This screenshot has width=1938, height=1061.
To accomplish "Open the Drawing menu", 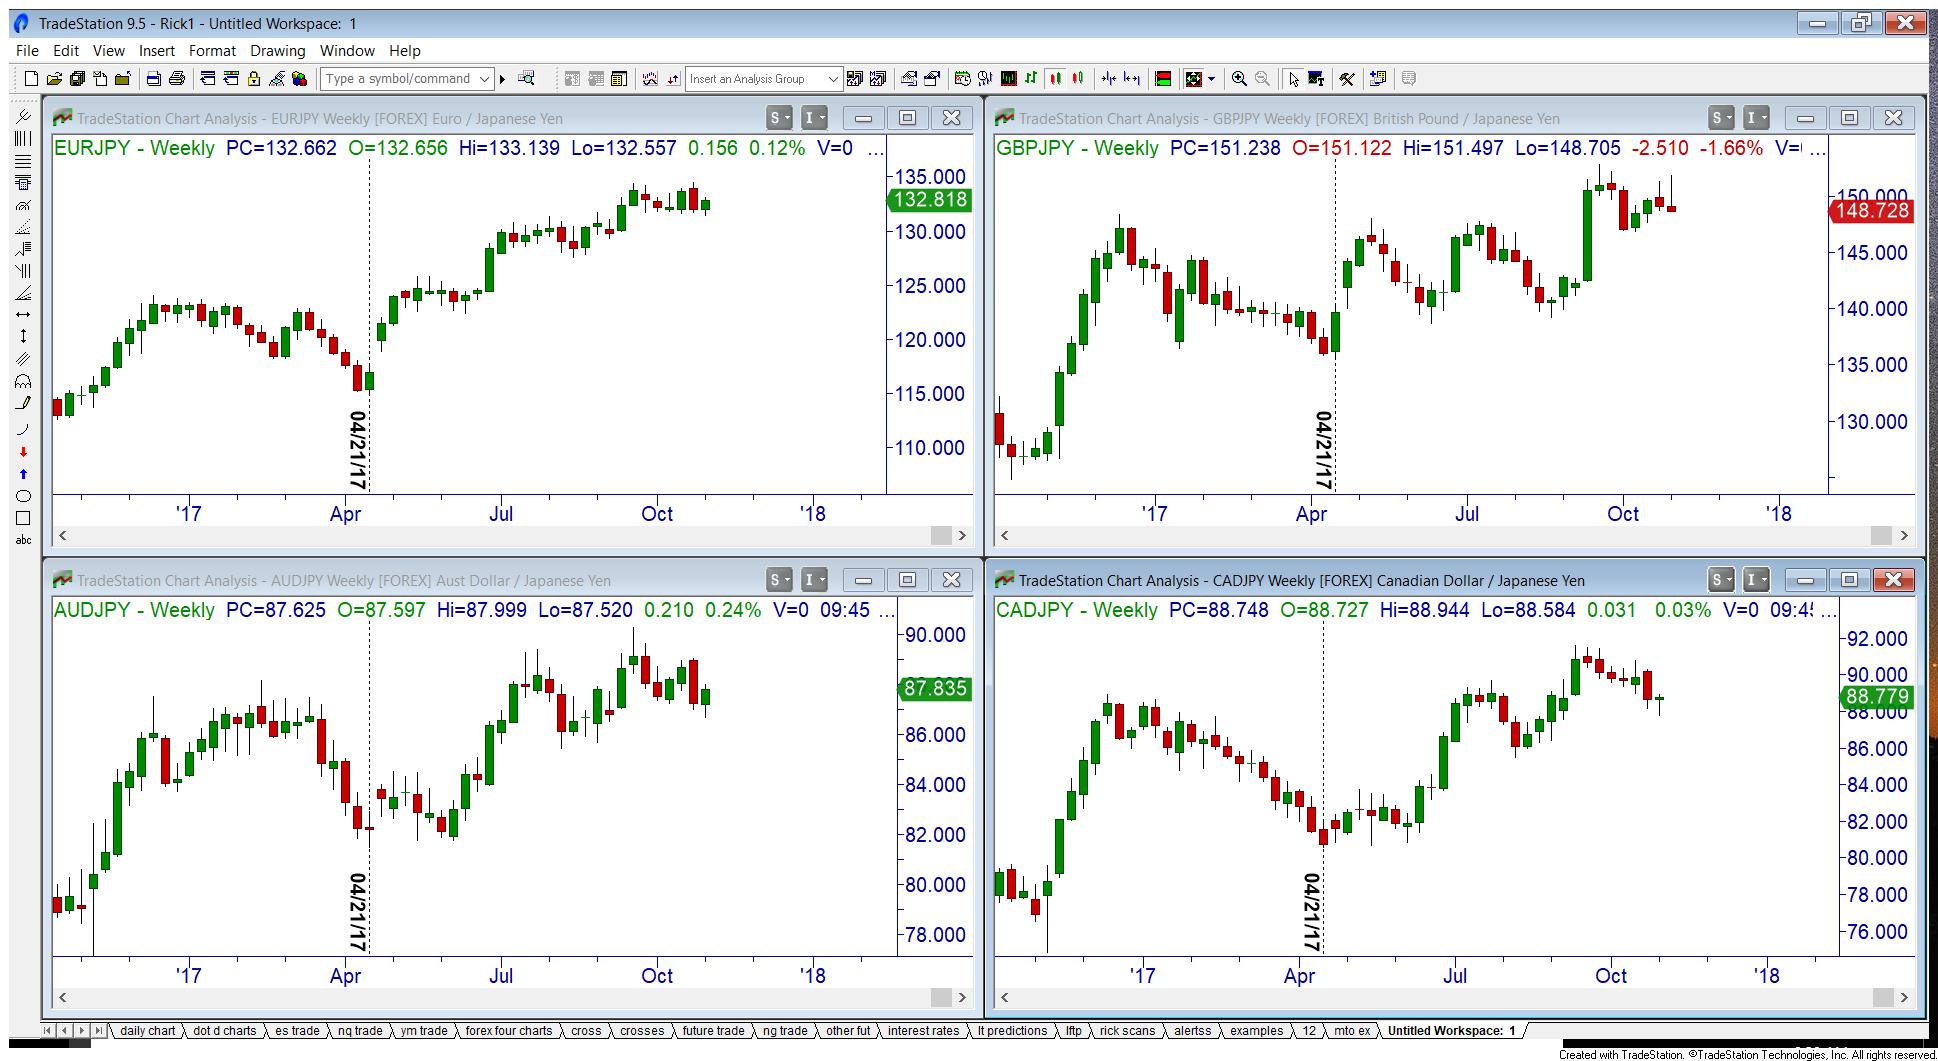I will coord(277,51).
